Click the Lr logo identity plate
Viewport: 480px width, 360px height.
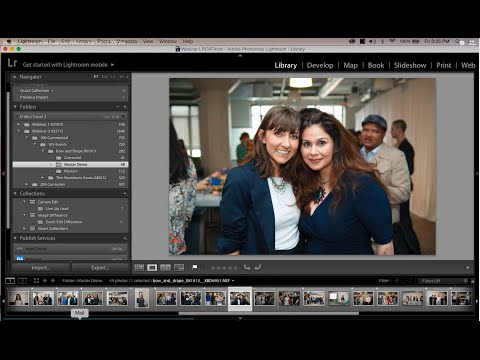(x=12, y=63)
